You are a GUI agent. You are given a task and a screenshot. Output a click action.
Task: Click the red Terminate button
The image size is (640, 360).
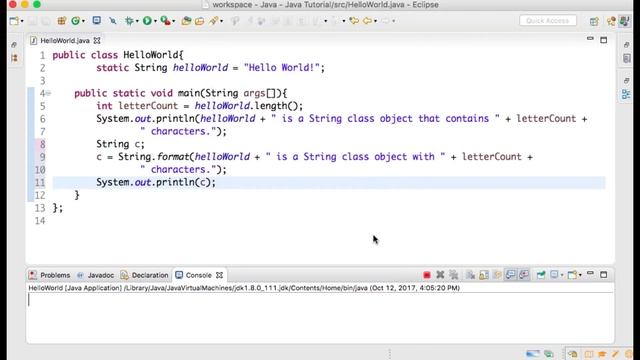tap(427, 275)
